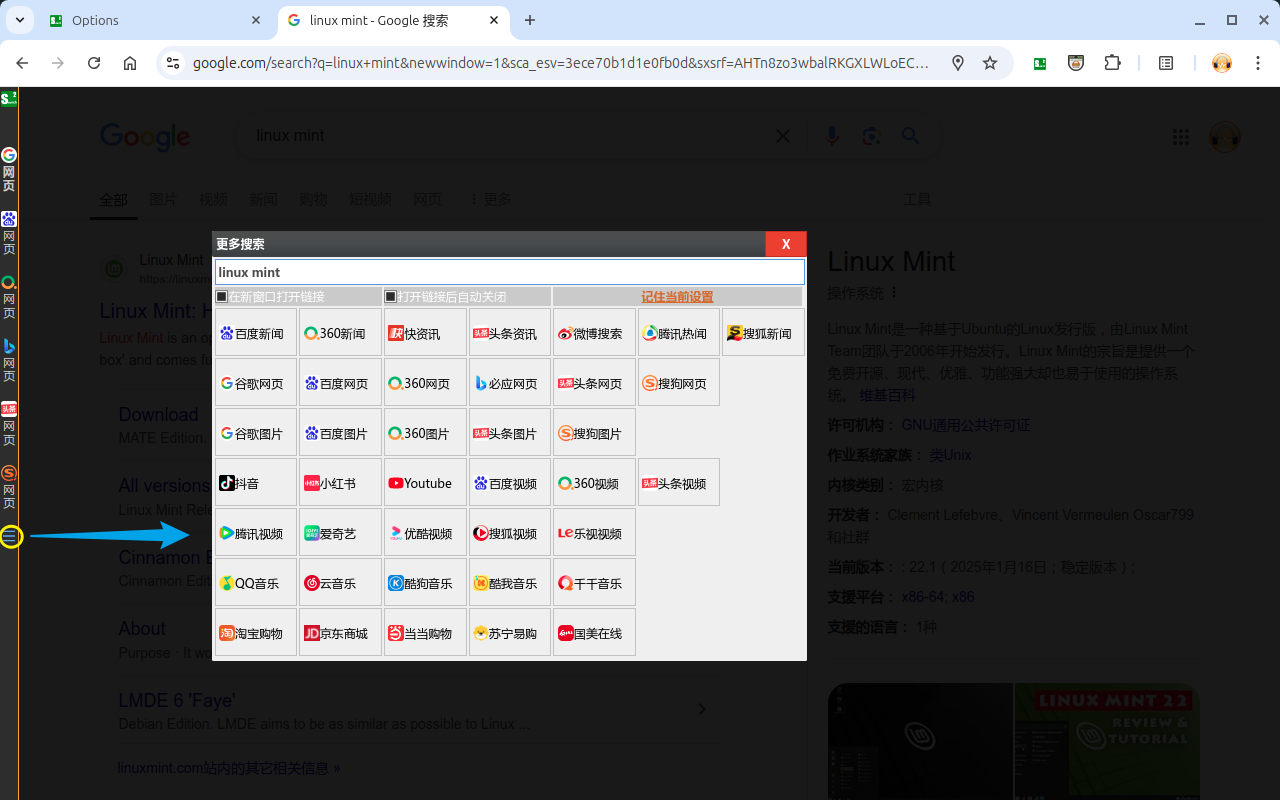Enable the 在新窗口打开链接 checkbox

tap(221, 296)
